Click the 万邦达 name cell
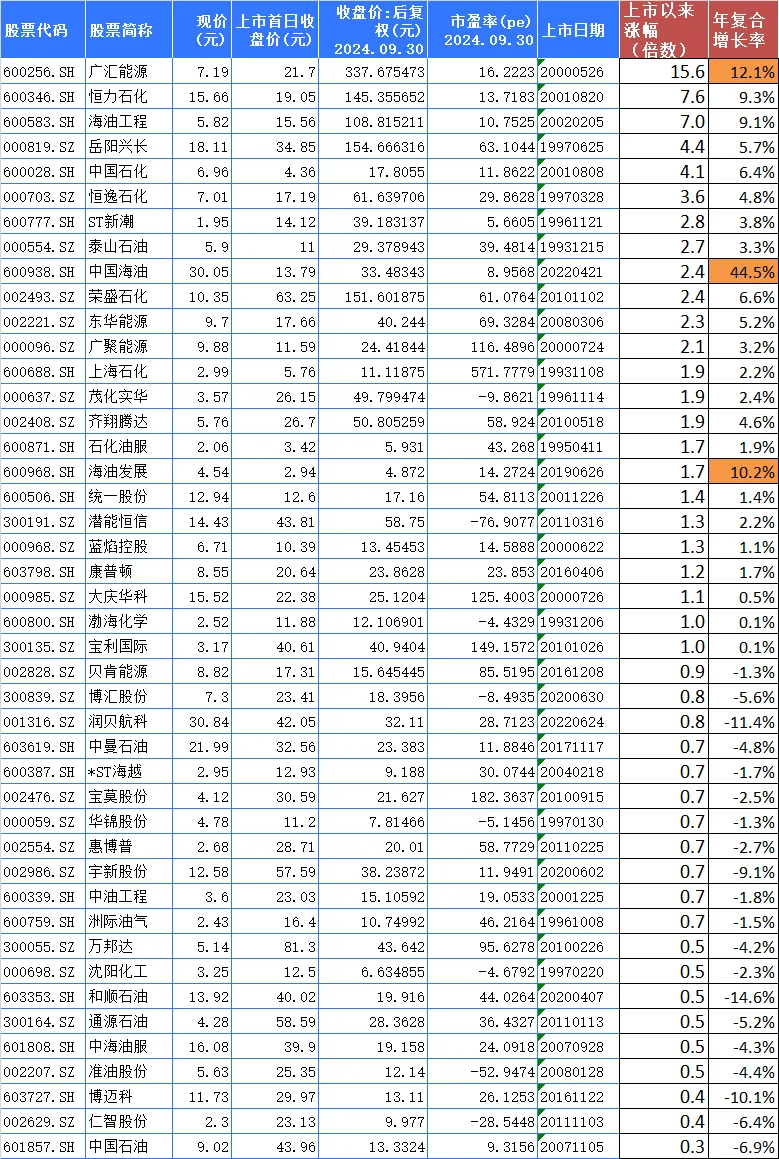 129,947
